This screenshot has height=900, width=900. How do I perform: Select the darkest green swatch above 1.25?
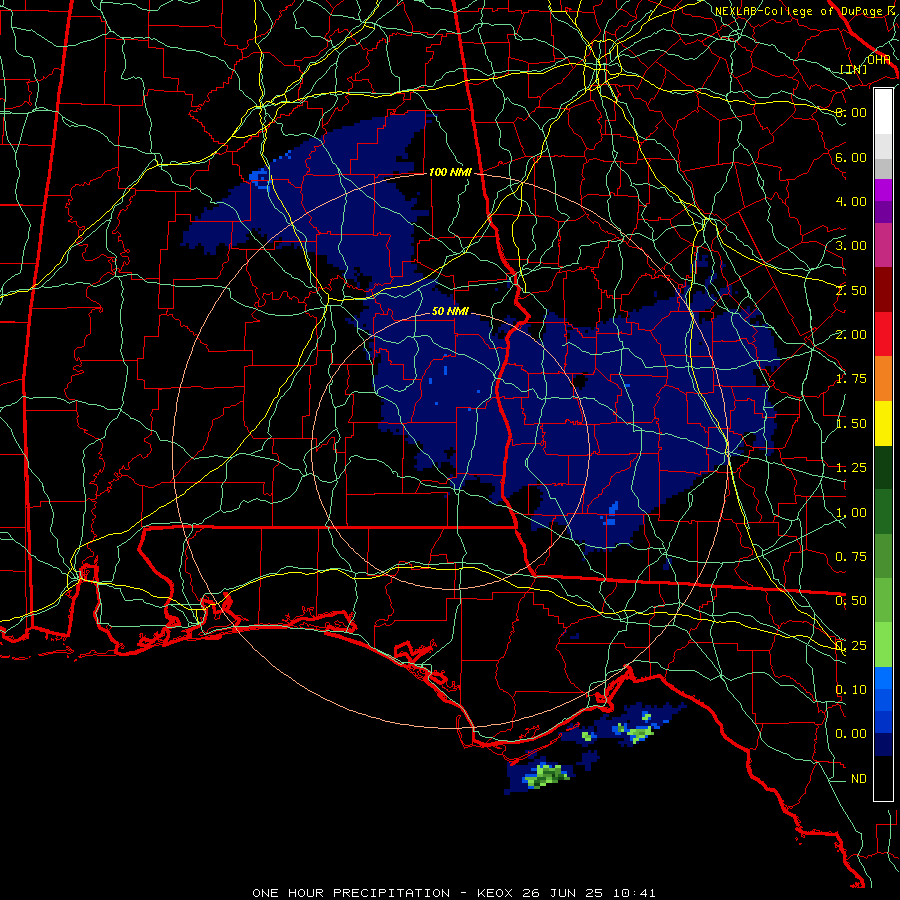point(883,468)
